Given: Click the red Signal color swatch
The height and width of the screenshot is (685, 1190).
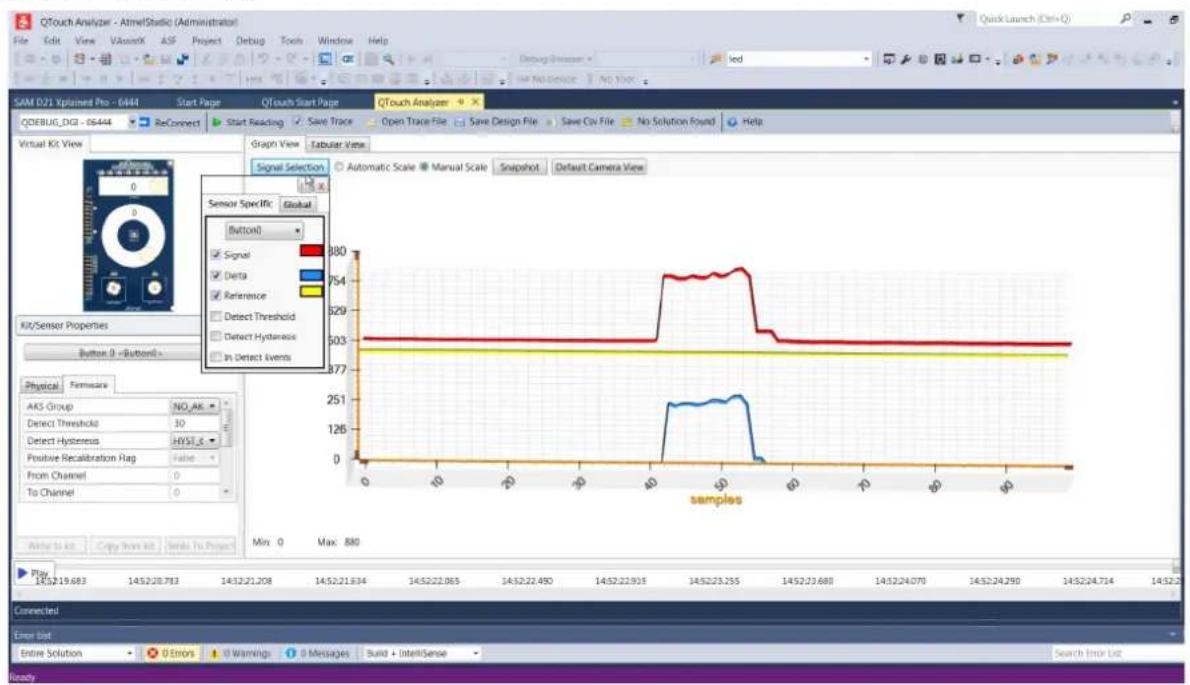Looking at the screenshot, I should 311,251.
